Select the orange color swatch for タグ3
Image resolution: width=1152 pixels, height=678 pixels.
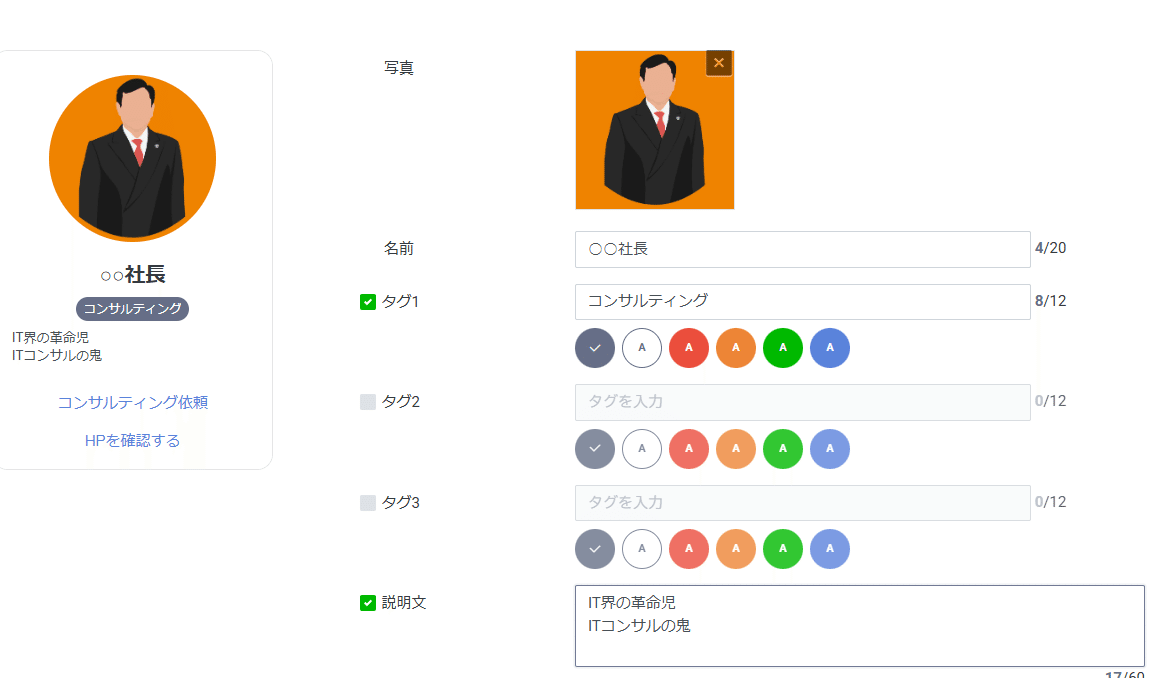[736, 549]
